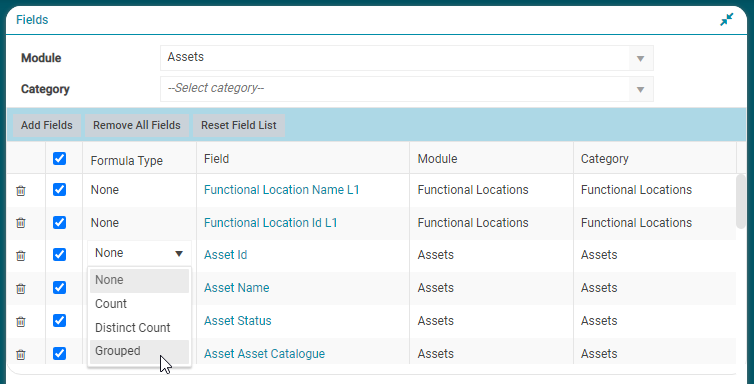Click the Add Fields button

[47, 125]
